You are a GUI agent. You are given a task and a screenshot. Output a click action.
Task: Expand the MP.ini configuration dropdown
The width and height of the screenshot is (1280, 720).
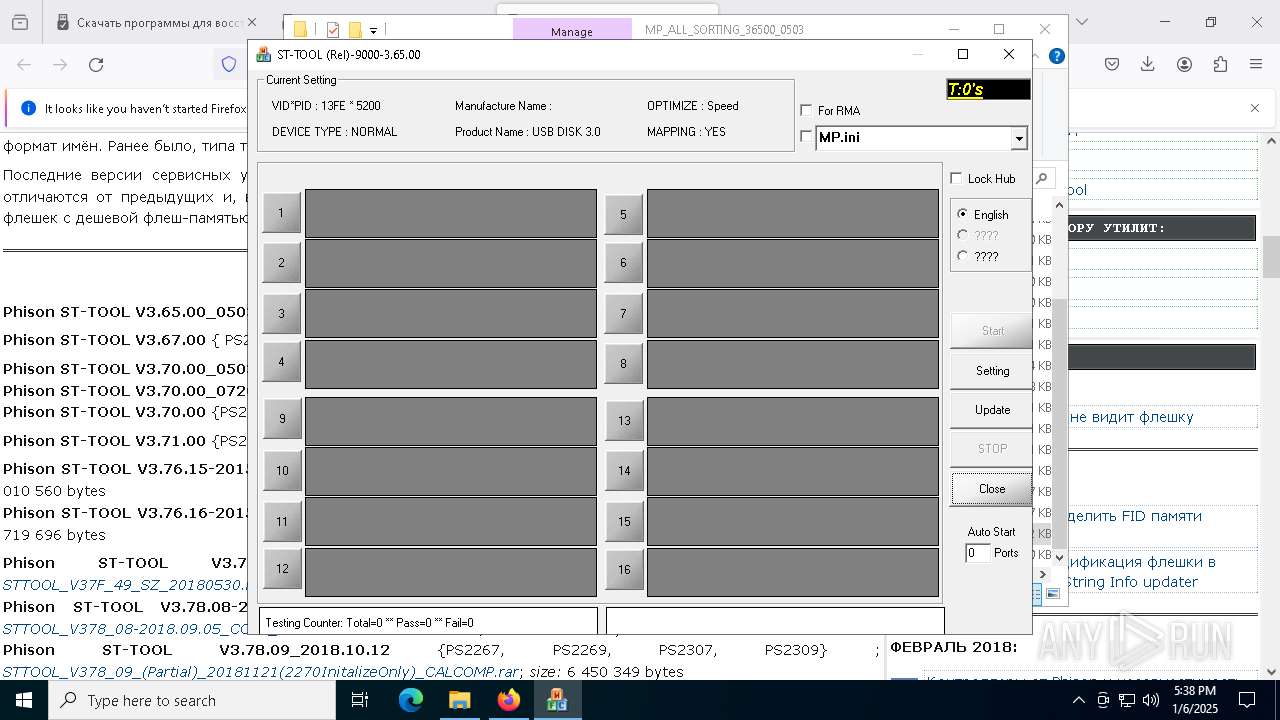coord(1019,138)
